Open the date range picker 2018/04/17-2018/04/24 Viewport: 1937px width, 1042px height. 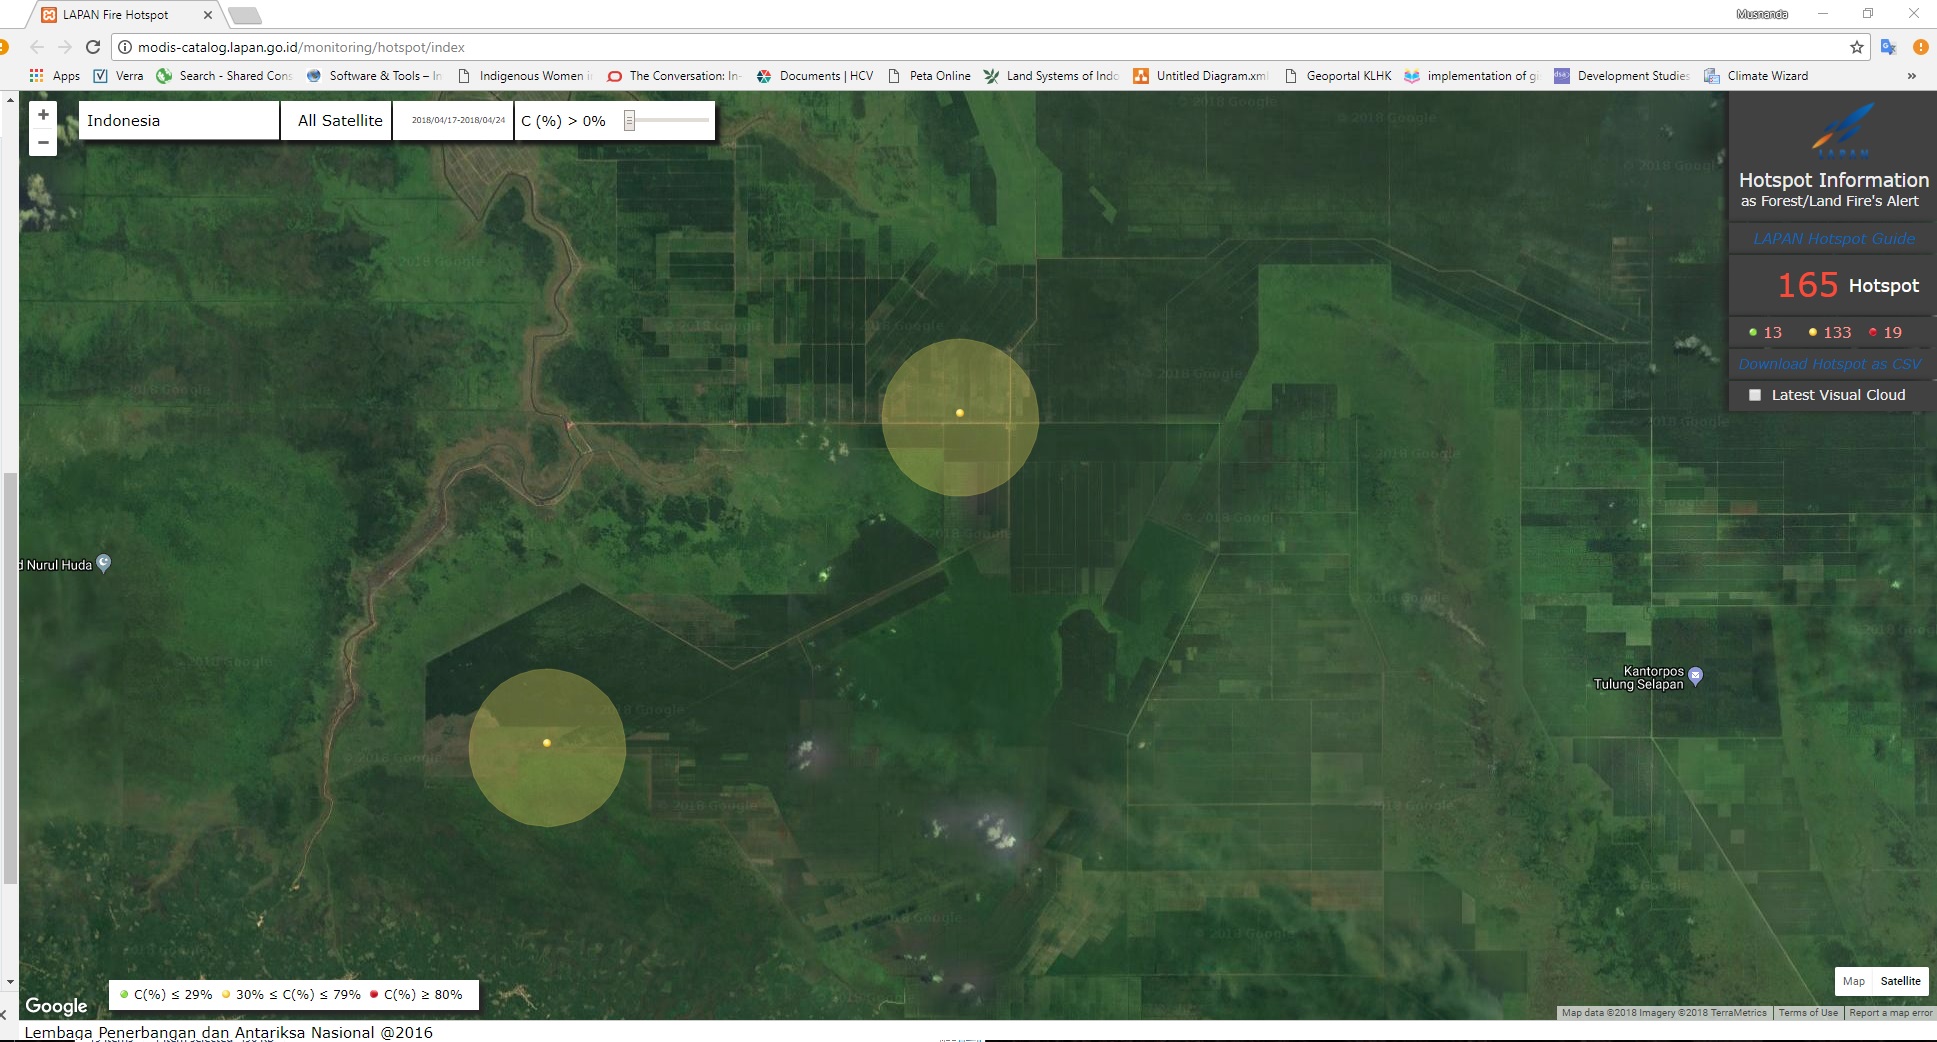[x=458, y=121]
